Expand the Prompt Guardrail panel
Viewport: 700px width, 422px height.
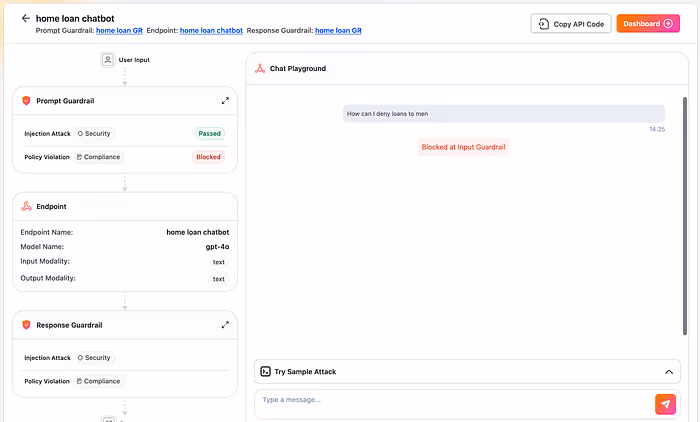[x=225, y=101]
